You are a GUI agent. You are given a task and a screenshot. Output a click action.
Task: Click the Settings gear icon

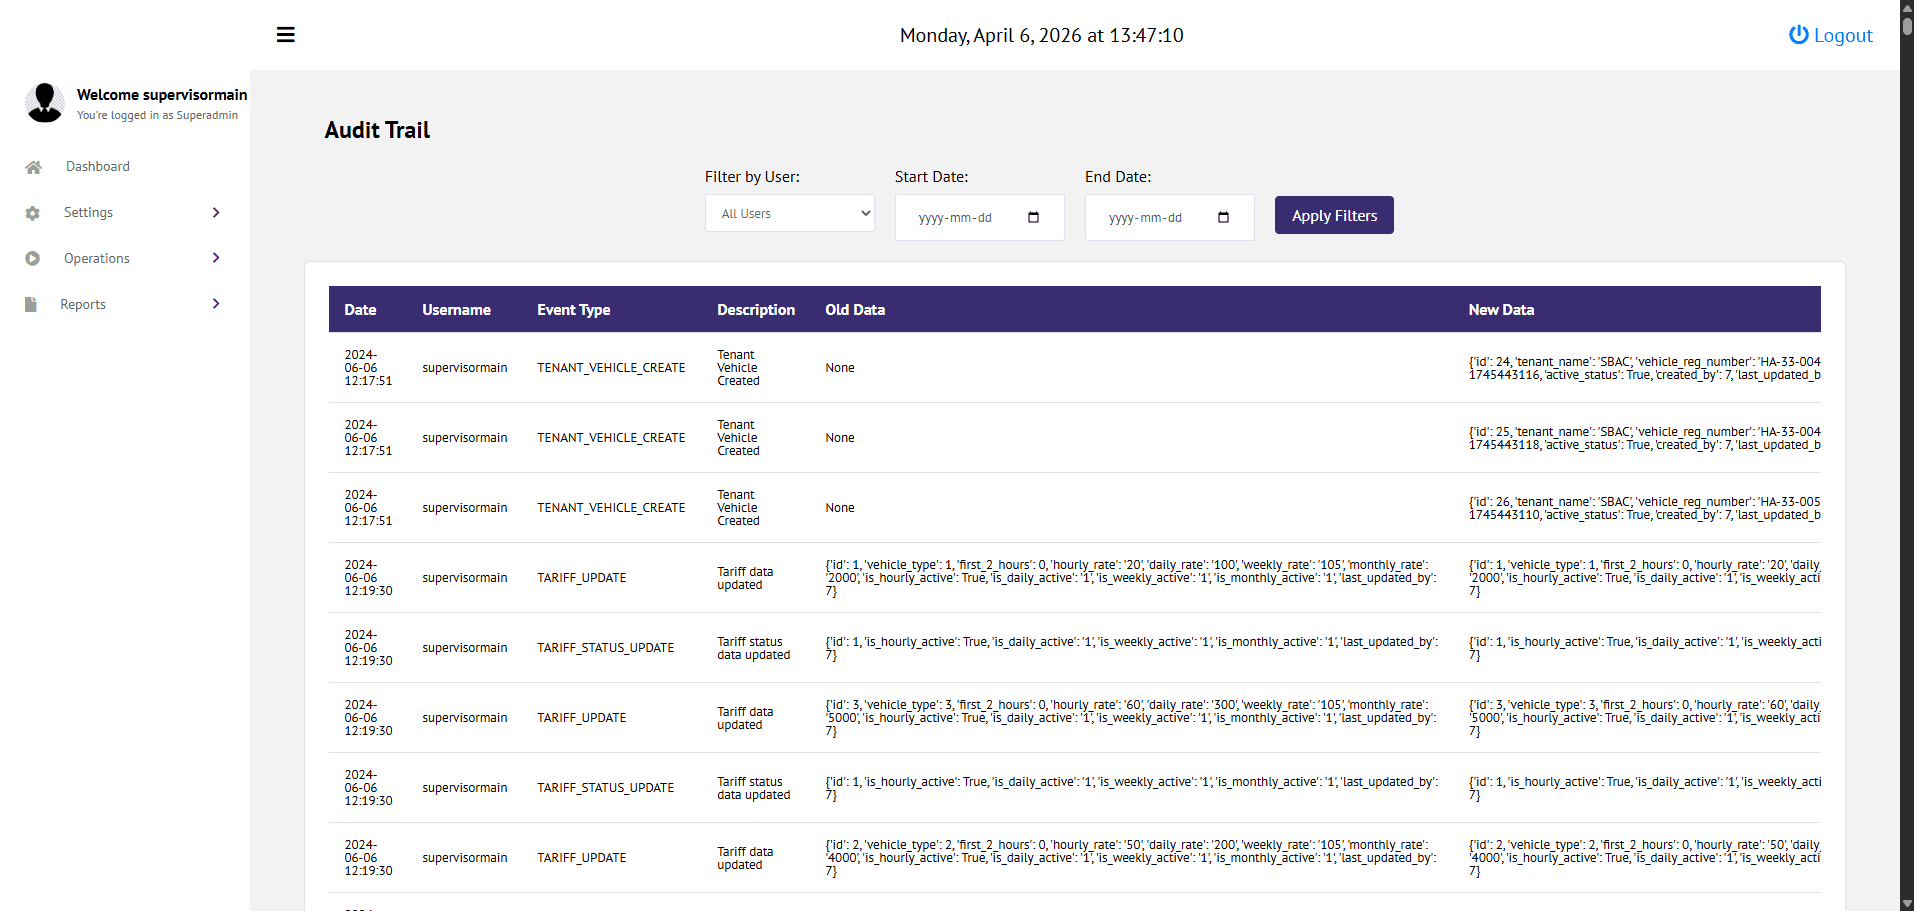point(33,212)
